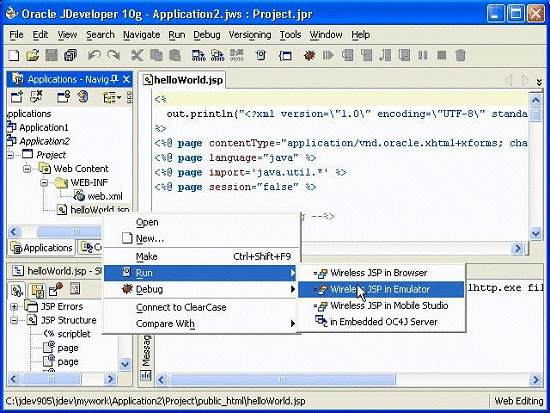Select Application2 in the navigator tree
Image resolution: width=550 pixels, height=413 pixels.
(x=45, y=141)
